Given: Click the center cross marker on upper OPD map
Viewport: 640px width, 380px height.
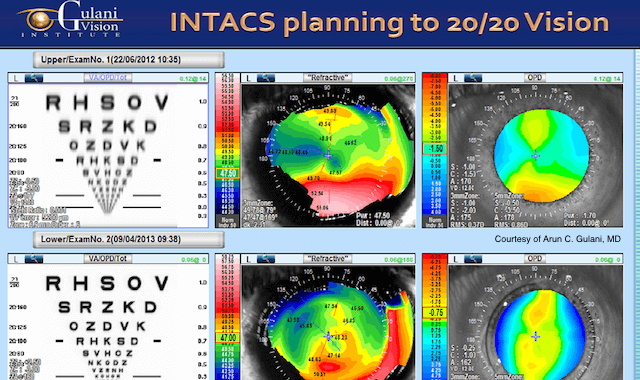Looking at the screenshot, I should [x=536, y=155].
